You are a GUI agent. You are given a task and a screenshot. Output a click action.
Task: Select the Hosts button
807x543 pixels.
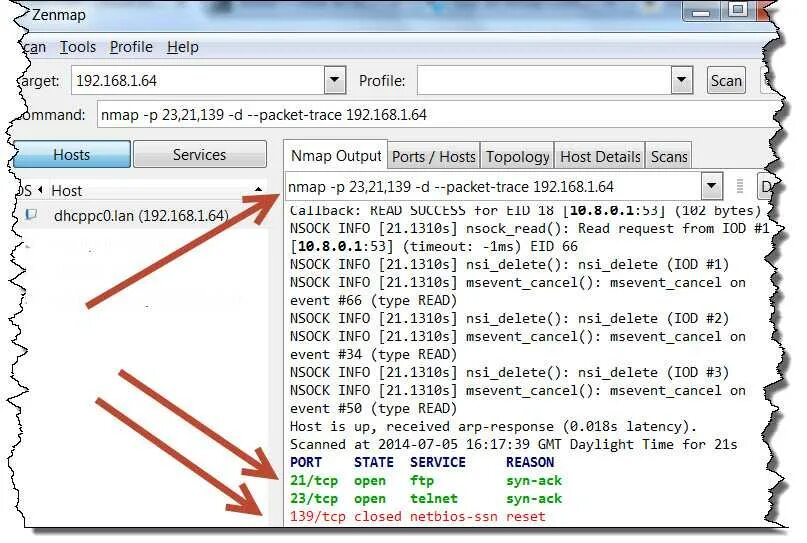[x=72, y=154]
